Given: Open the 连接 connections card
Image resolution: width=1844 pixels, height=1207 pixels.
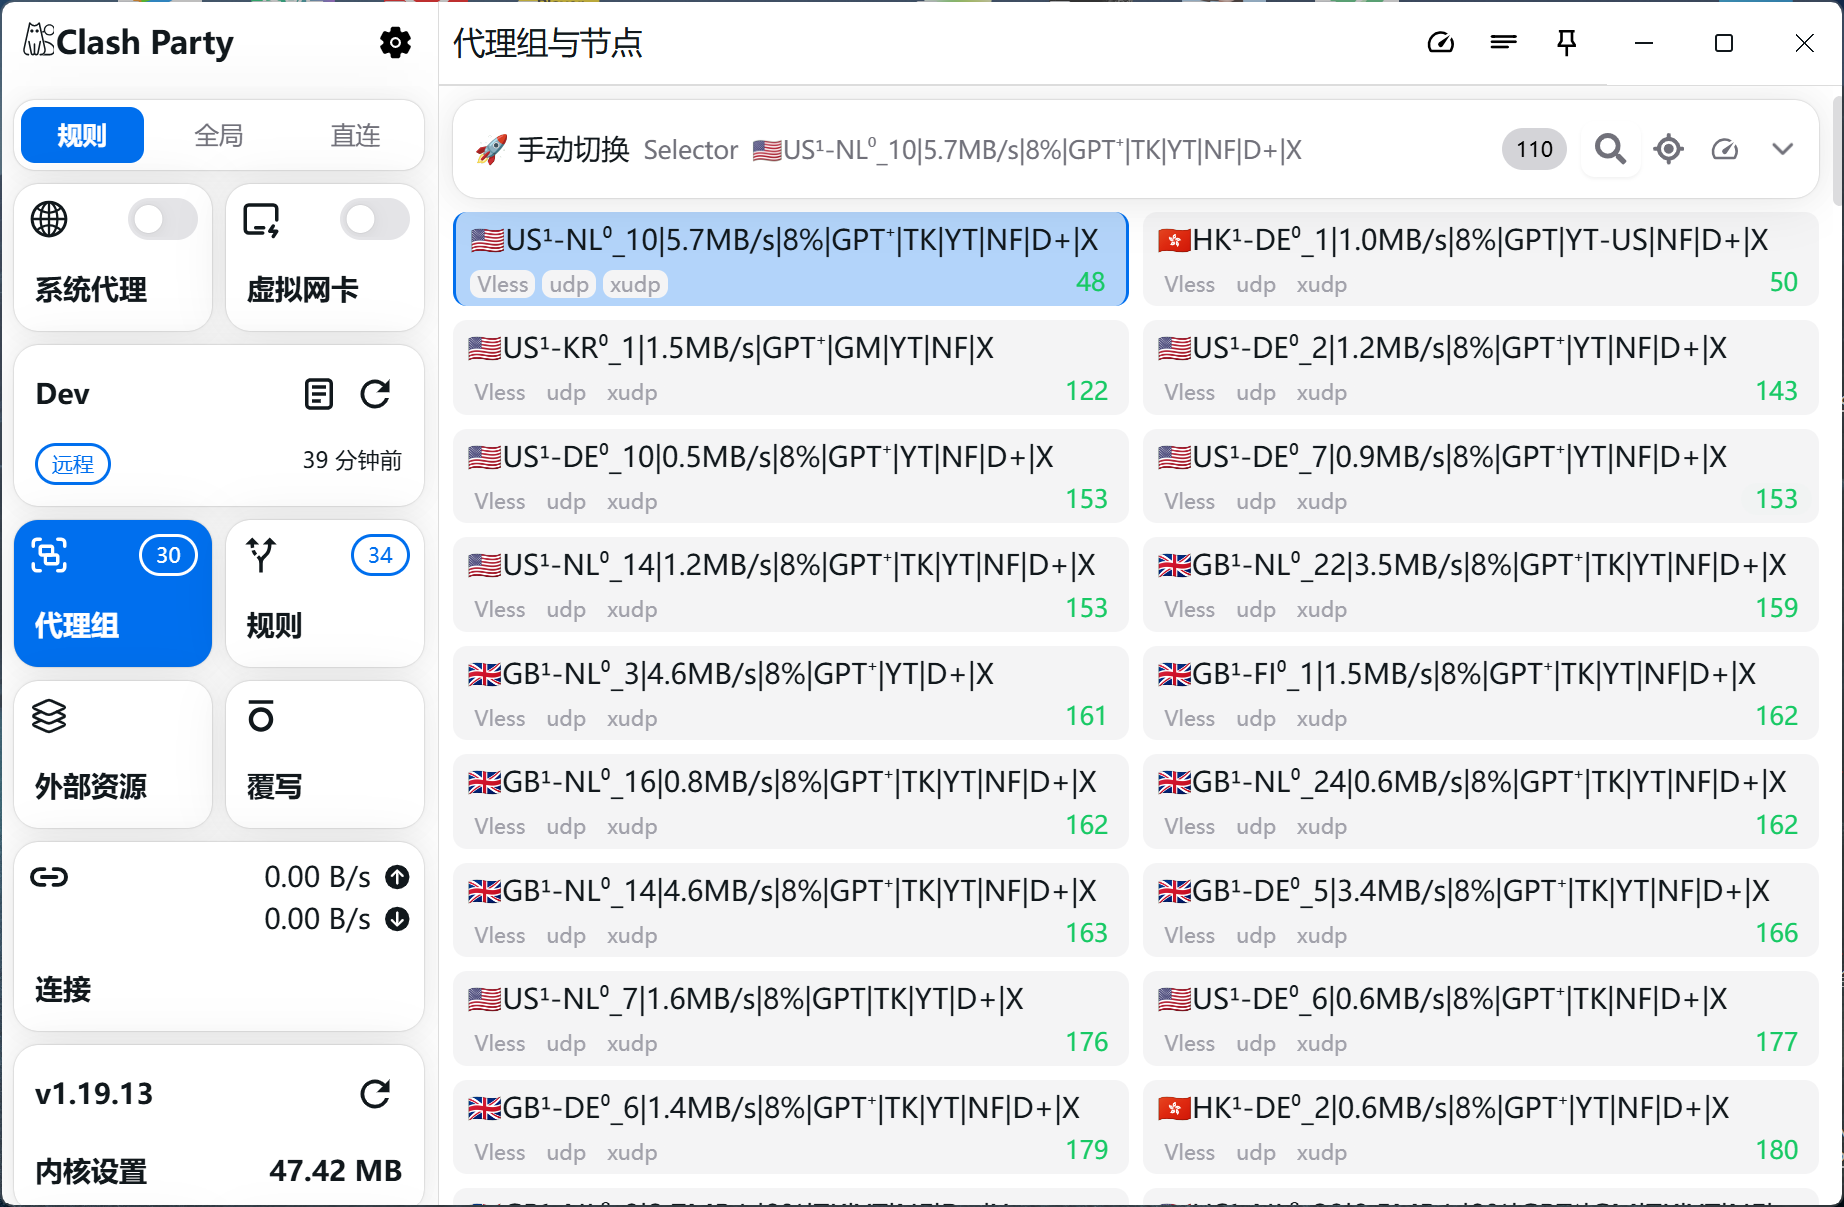Looking at the screenshot, I should [x=219, y=936].
